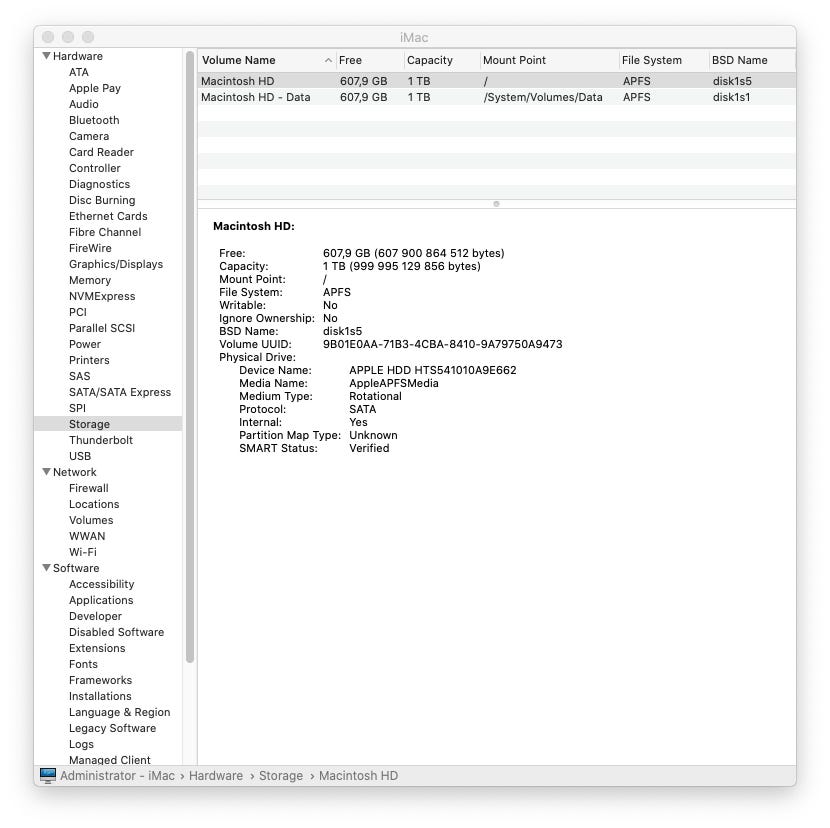Select Legacy Software in the sidebar
Viewport: 830px width, 828px height.
click(112, 728)
